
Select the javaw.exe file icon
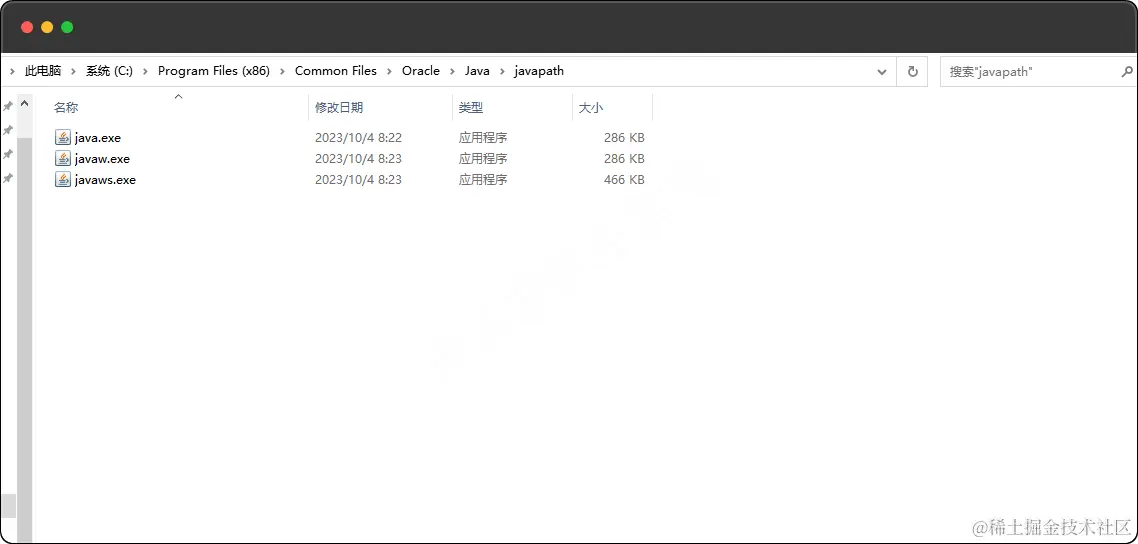(63, 159)
